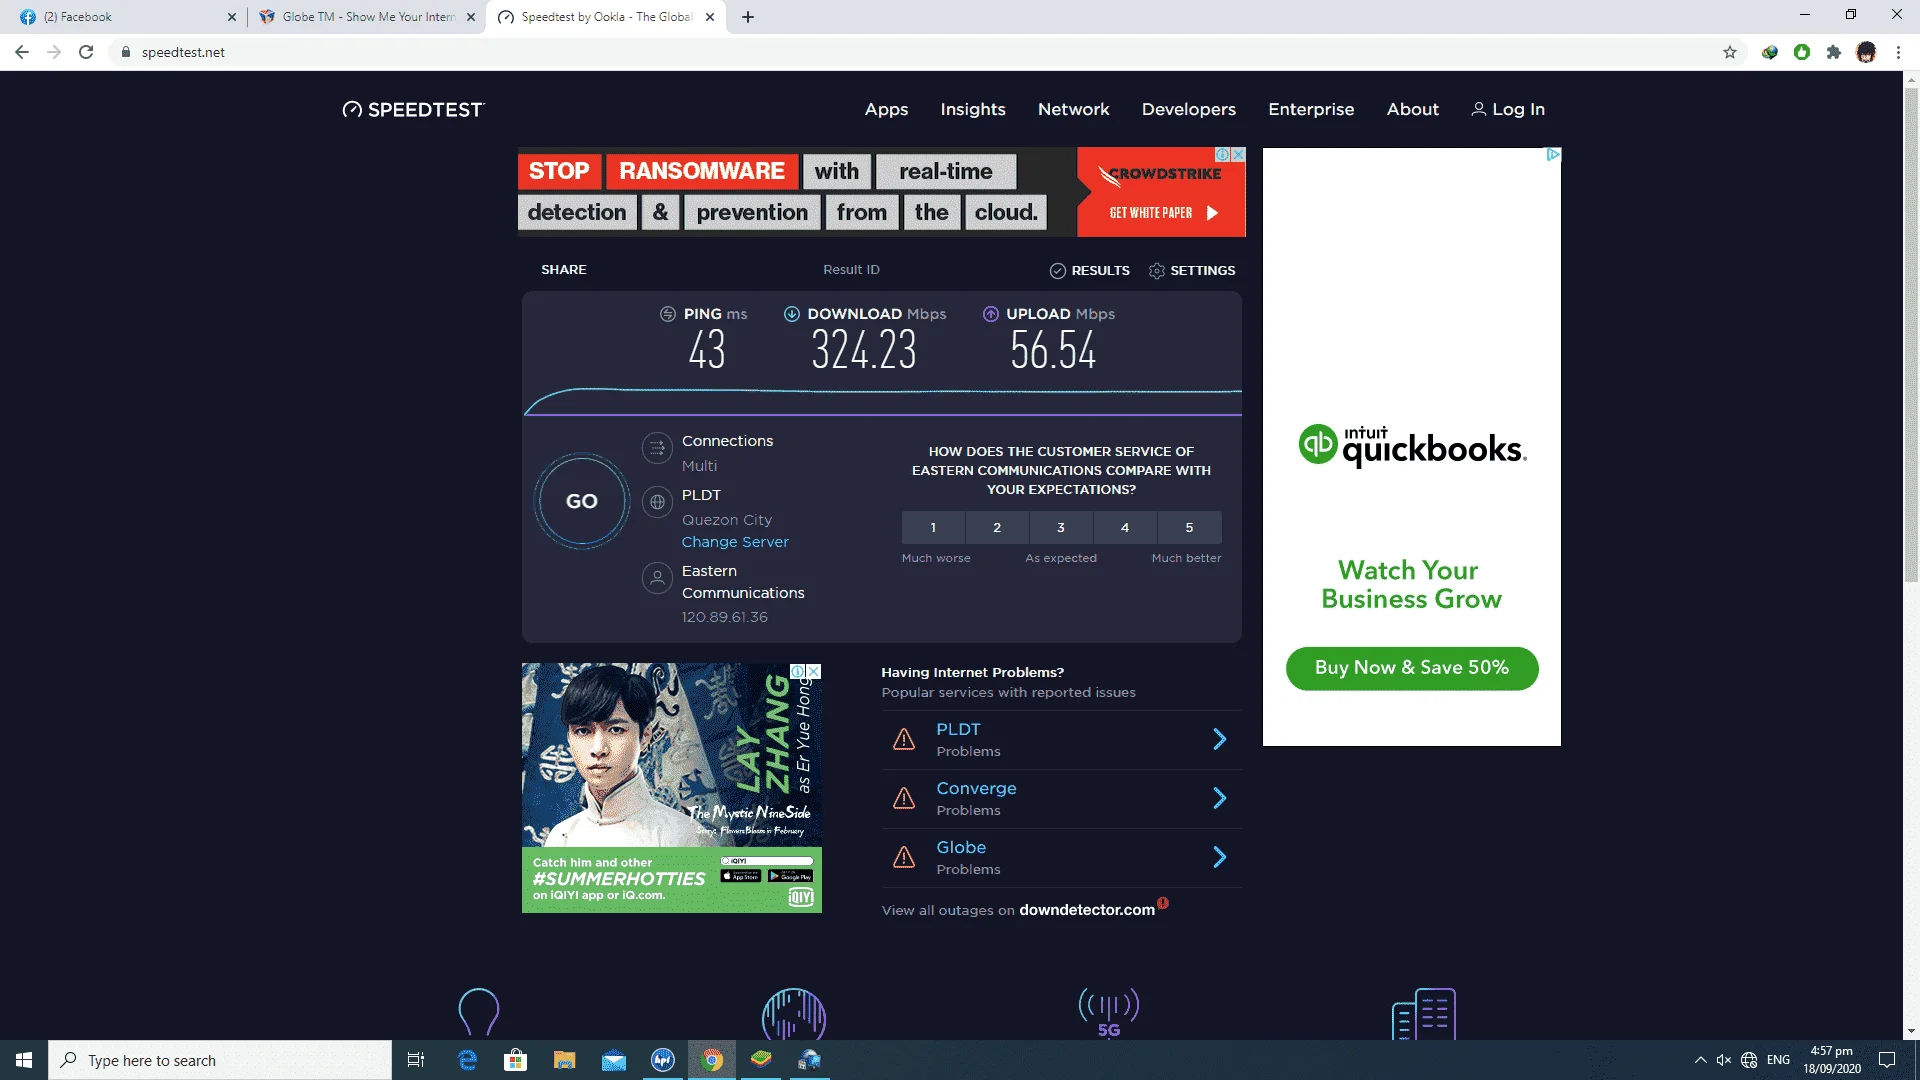This screenshot has width=1920, height=1080.
Task: Open File Explorer from the taskbar
Action: tap(565, 1060)
